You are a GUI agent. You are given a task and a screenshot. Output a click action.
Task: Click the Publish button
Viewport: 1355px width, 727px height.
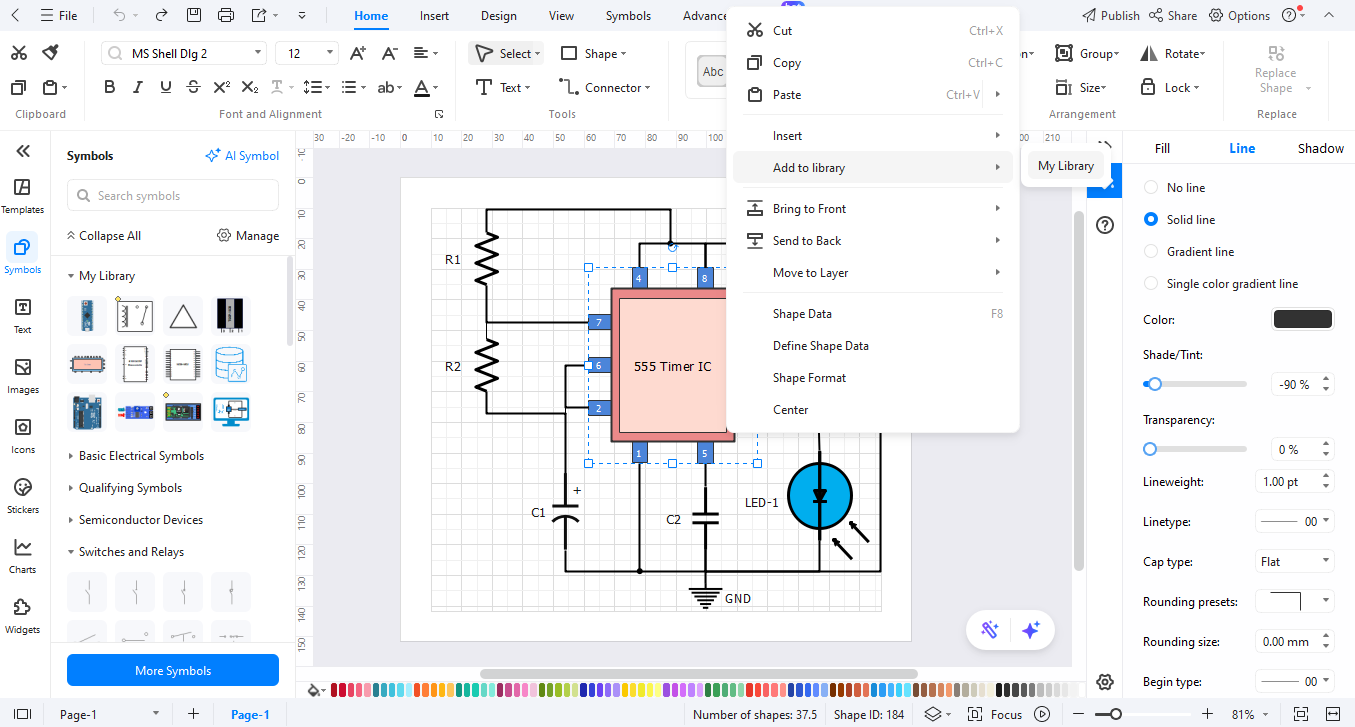click(x=1111, y=16)
